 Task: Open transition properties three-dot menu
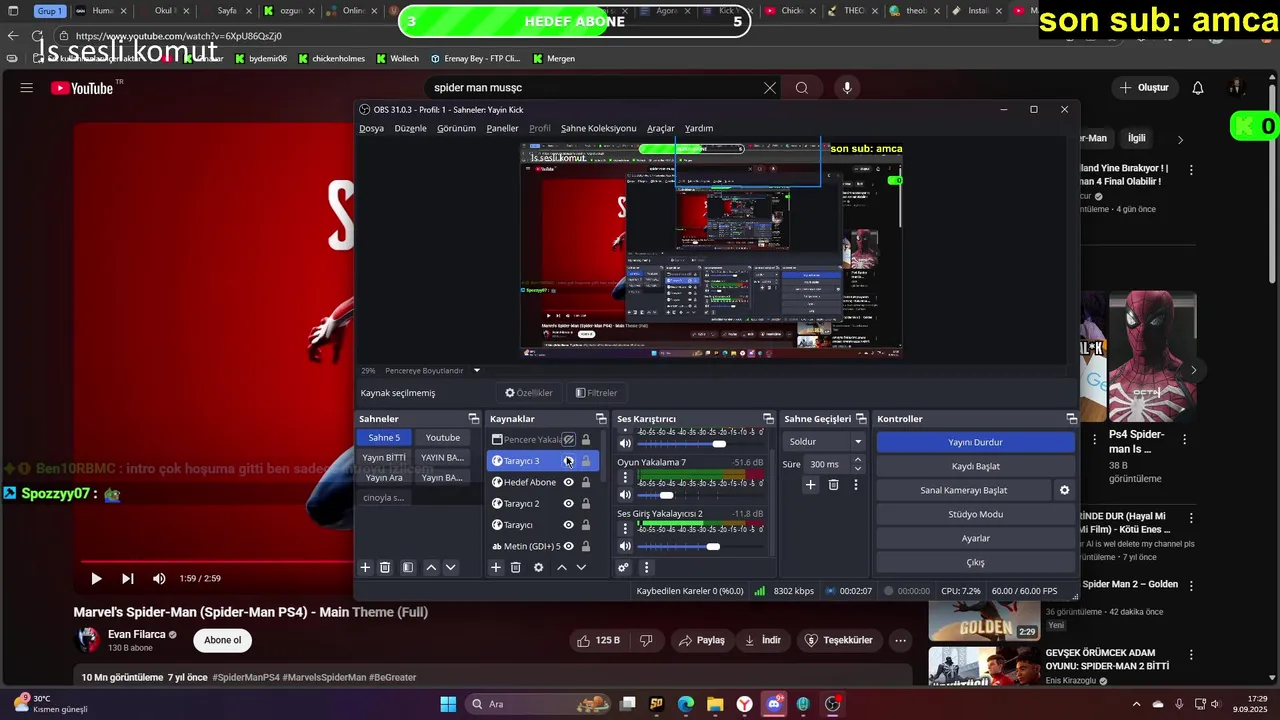coord(855,485)
